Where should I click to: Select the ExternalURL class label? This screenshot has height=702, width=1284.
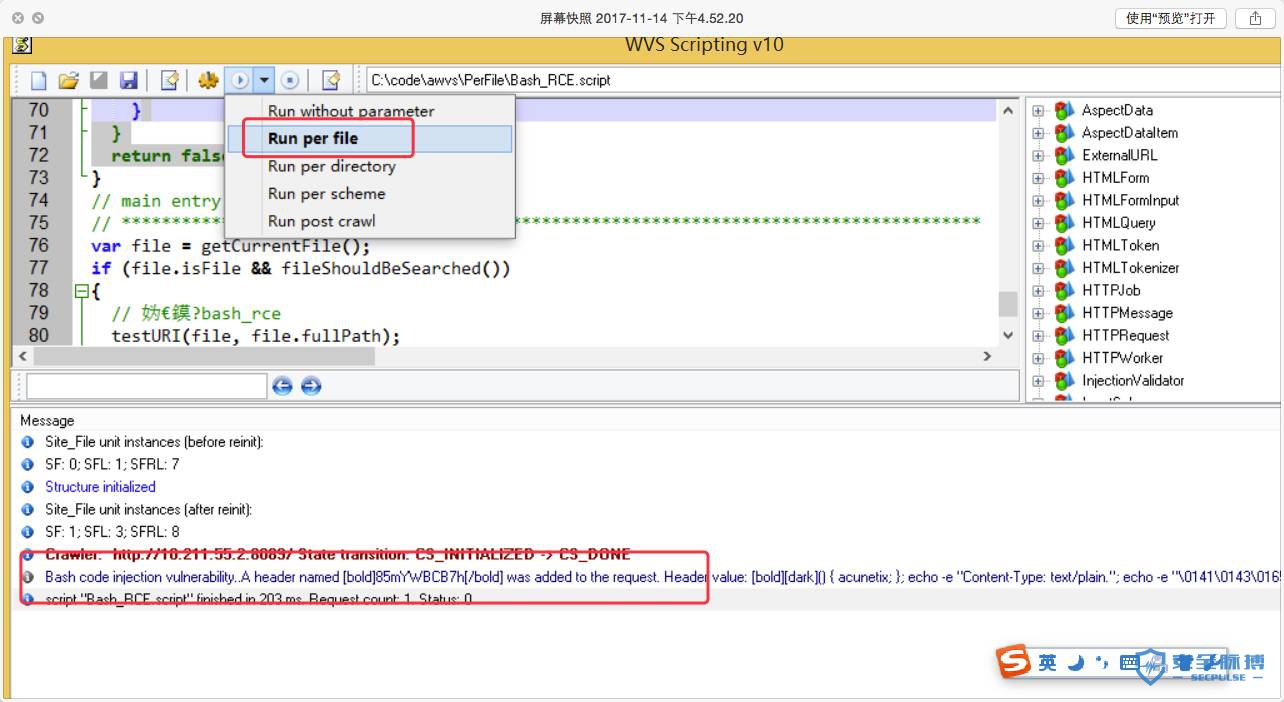[1120, 155]
